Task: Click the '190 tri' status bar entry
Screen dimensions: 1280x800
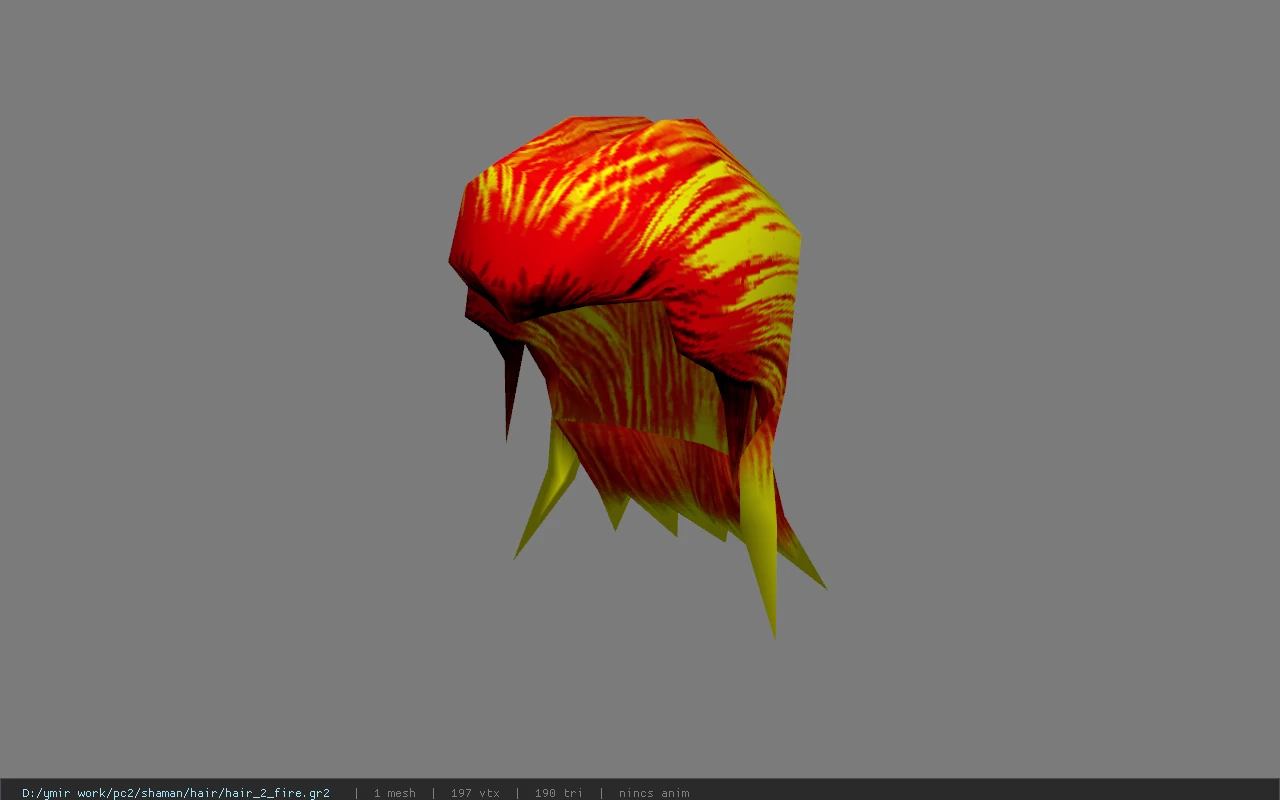Action: [558, 793]
